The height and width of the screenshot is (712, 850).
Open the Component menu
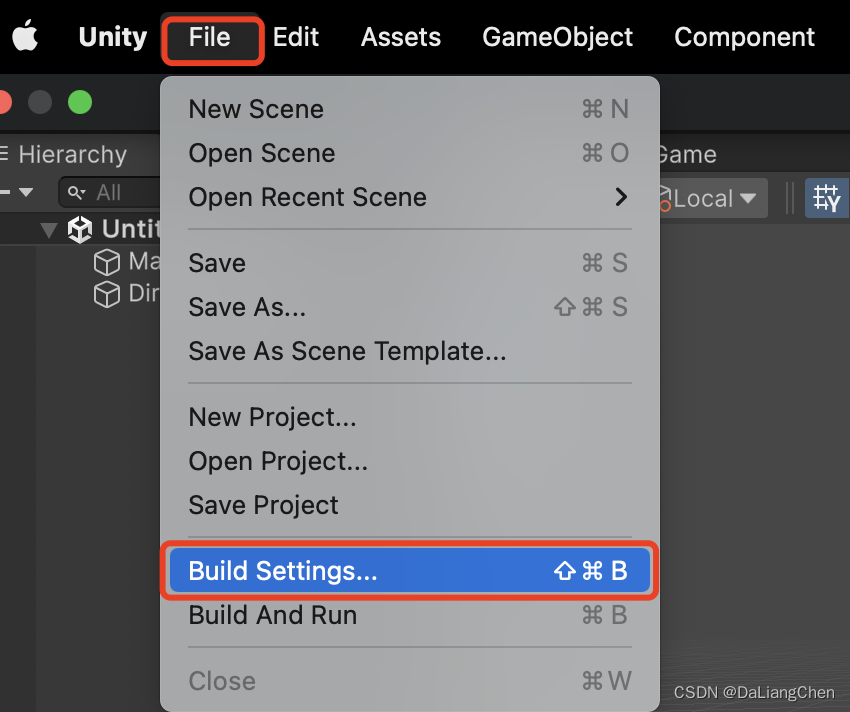(744, 37)
